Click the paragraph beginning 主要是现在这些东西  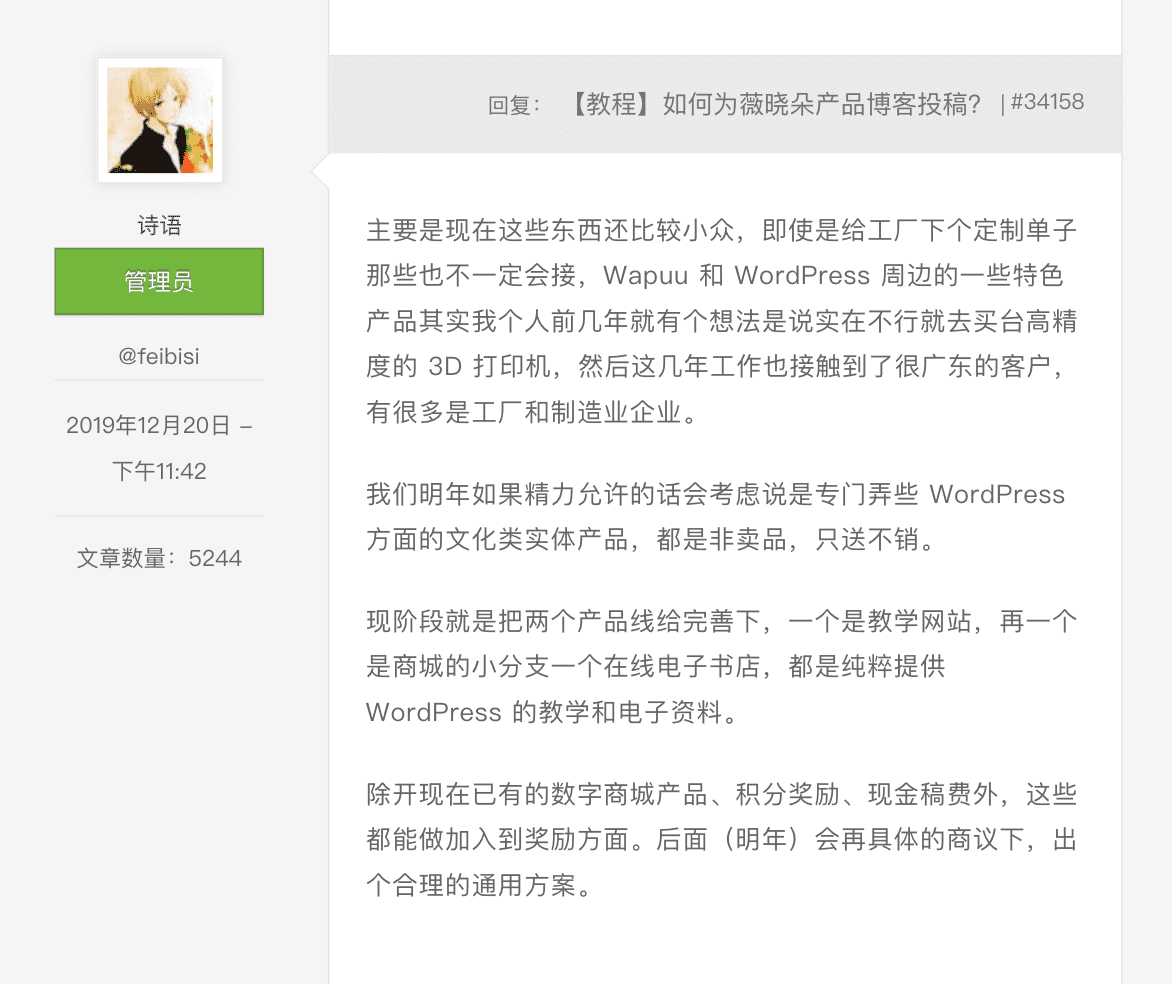721,321
